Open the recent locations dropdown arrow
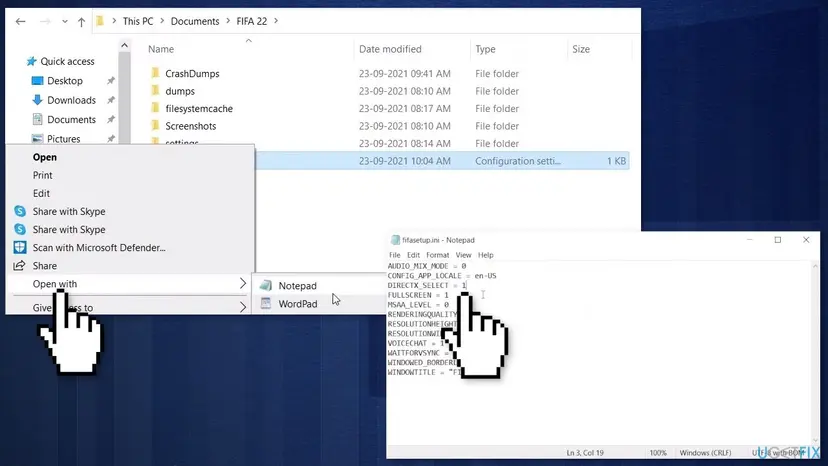The image size is (828, 466). (64, 22)
